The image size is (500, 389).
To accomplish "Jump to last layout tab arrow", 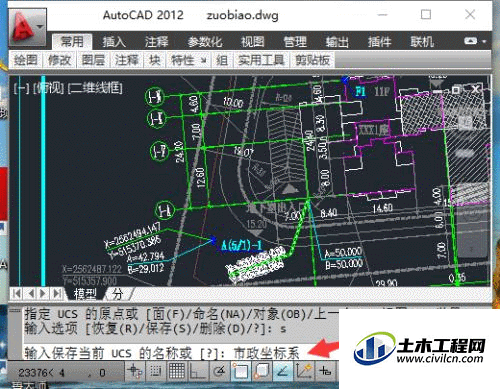I will pos(57,294).
